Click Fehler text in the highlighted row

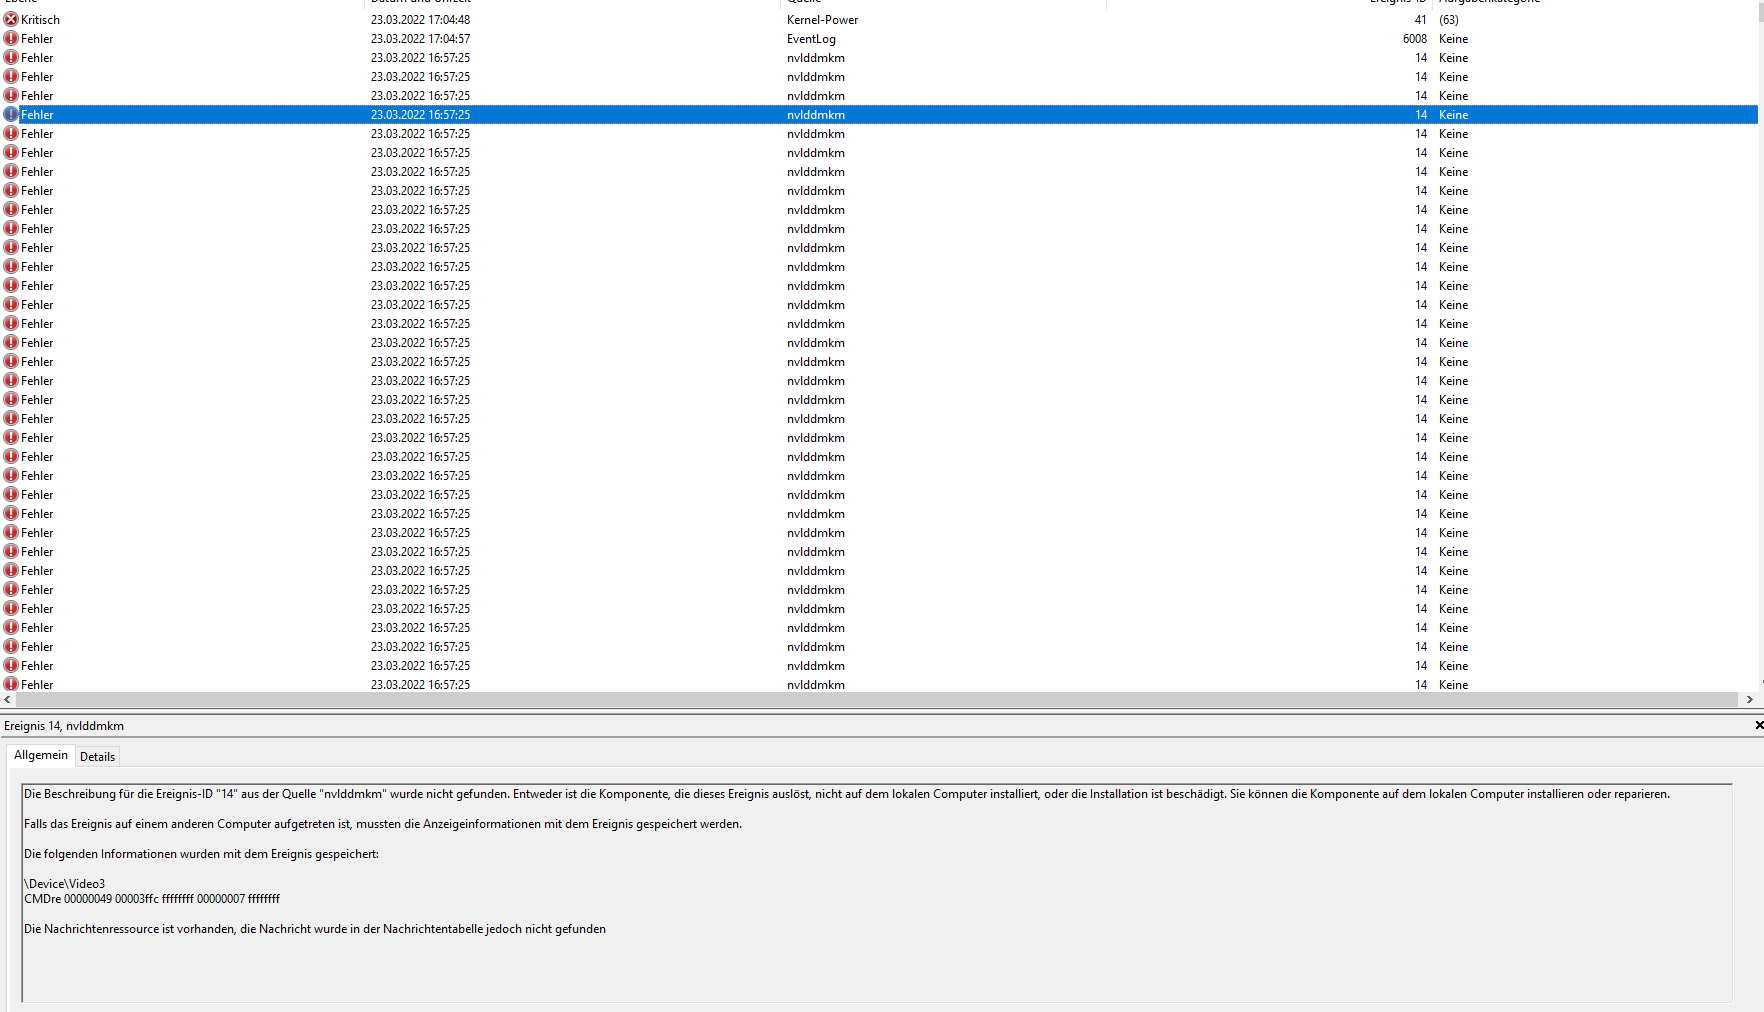click(37, 115)
